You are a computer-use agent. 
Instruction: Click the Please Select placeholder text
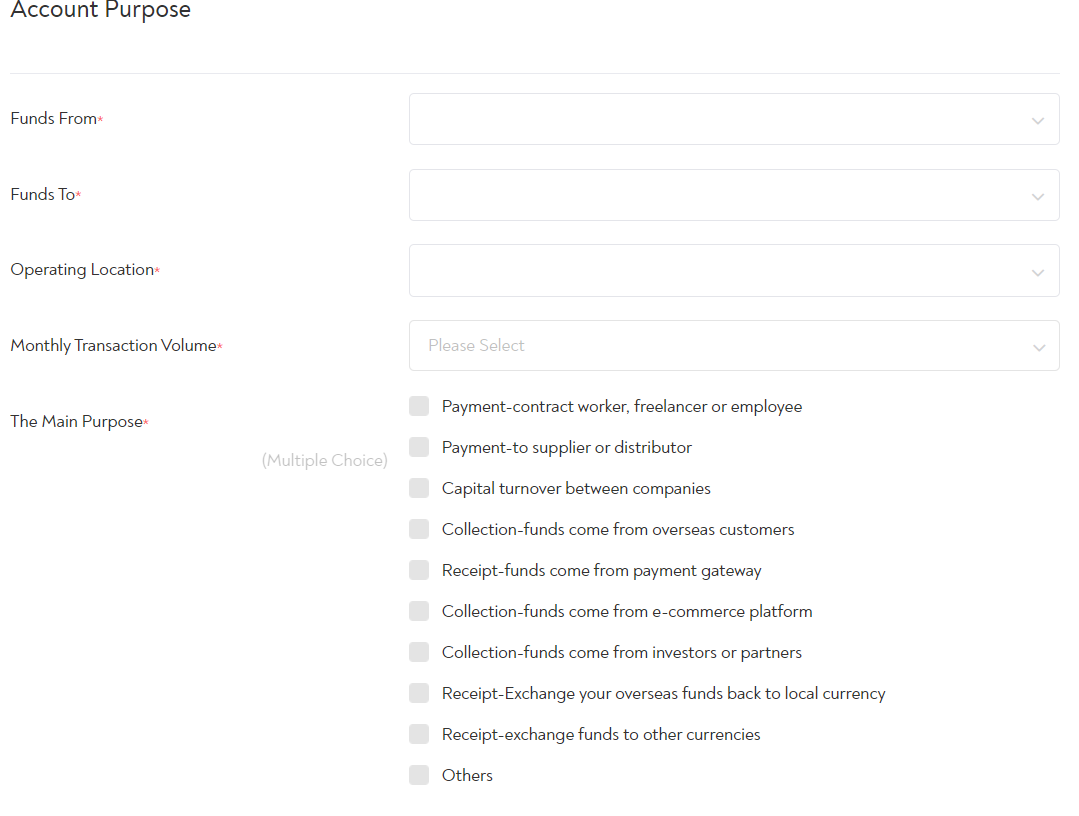476,346
